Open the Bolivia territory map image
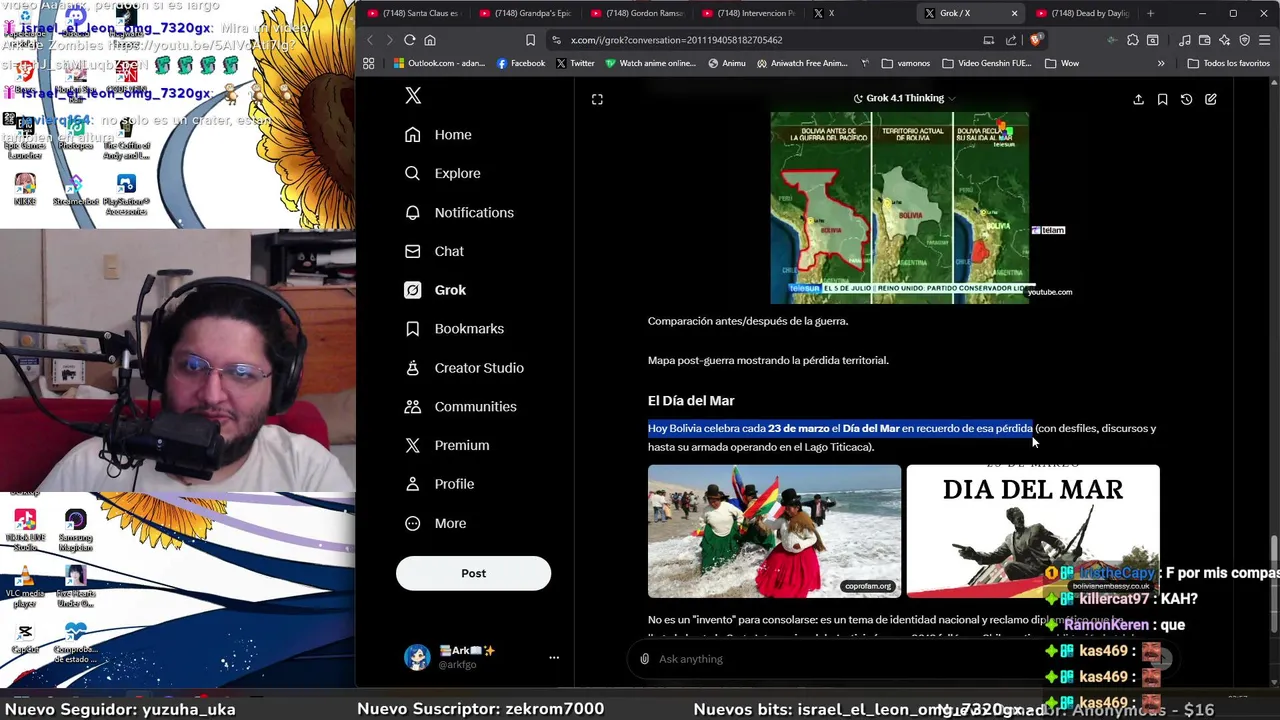1280x720 pixels. 899,207
